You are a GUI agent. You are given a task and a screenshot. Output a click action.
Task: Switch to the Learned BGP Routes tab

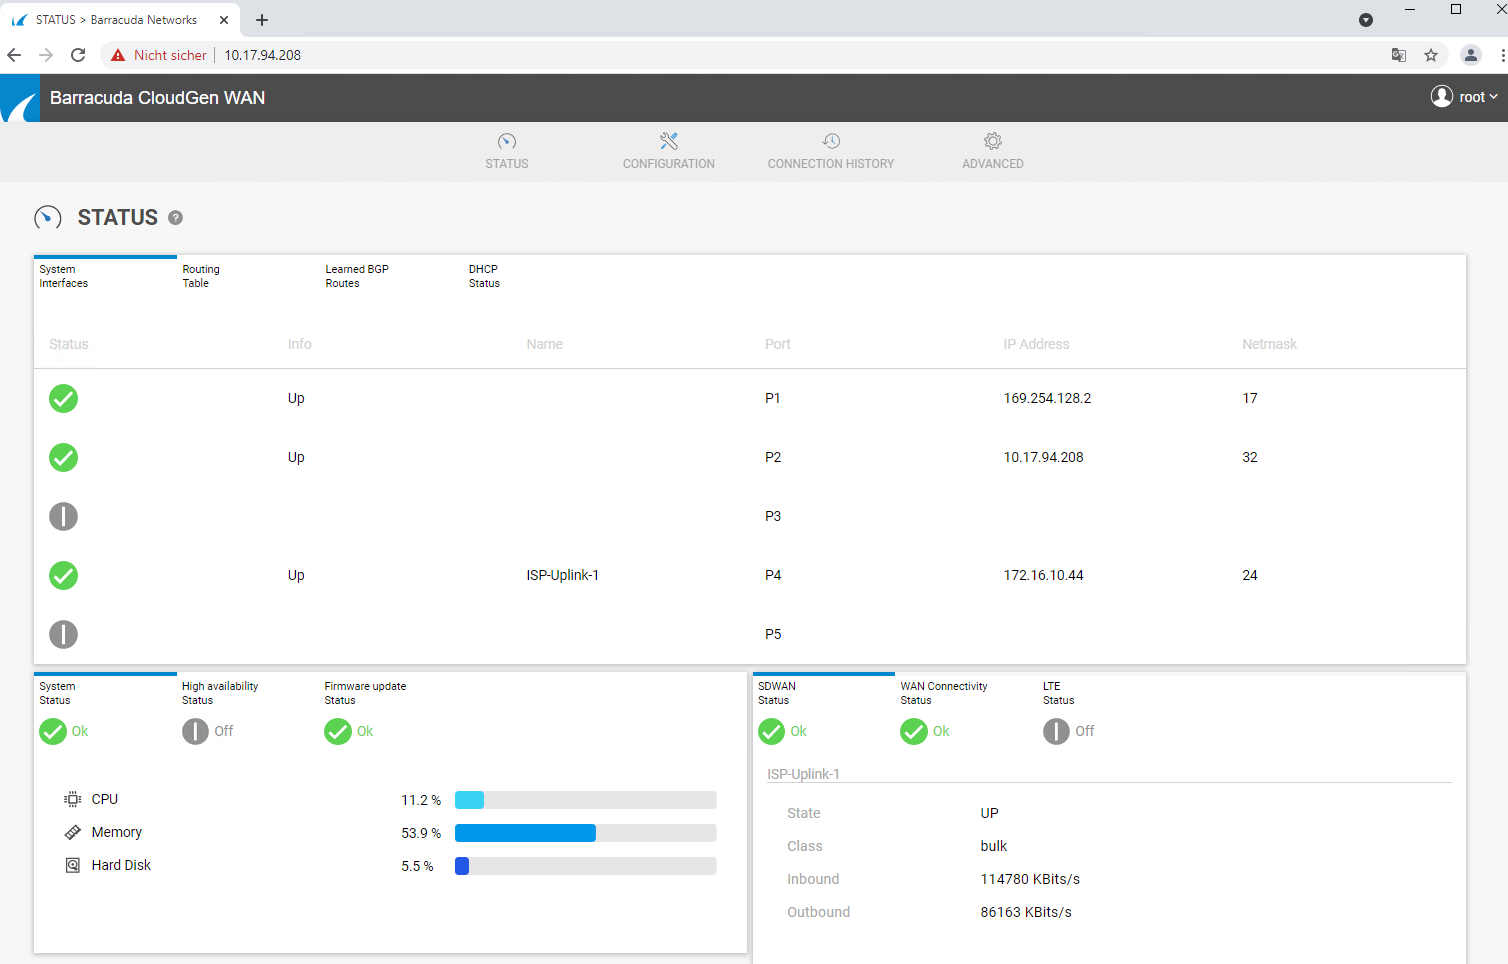391,276
